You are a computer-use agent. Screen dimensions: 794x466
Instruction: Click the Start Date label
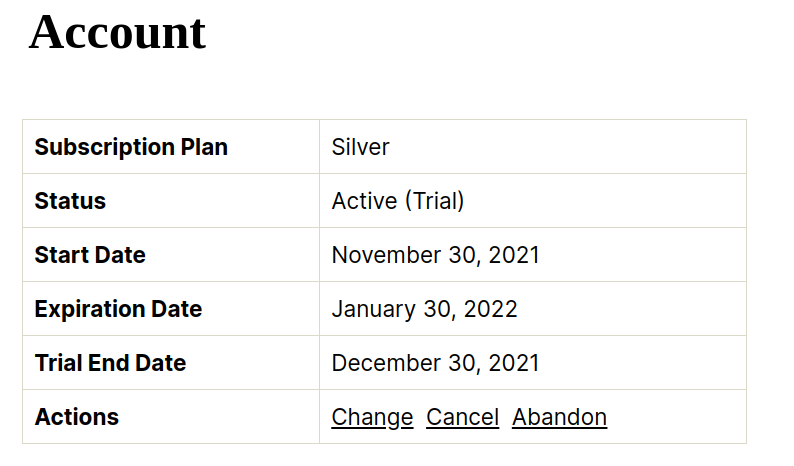(x=90, y=255)
